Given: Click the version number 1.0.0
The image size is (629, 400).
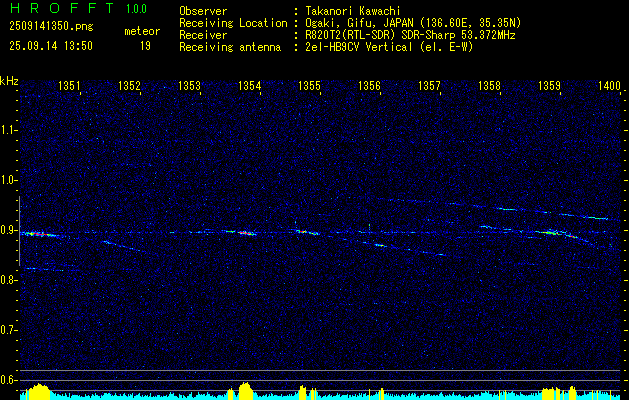Looking at the screenshot, I should click(136, 9).
